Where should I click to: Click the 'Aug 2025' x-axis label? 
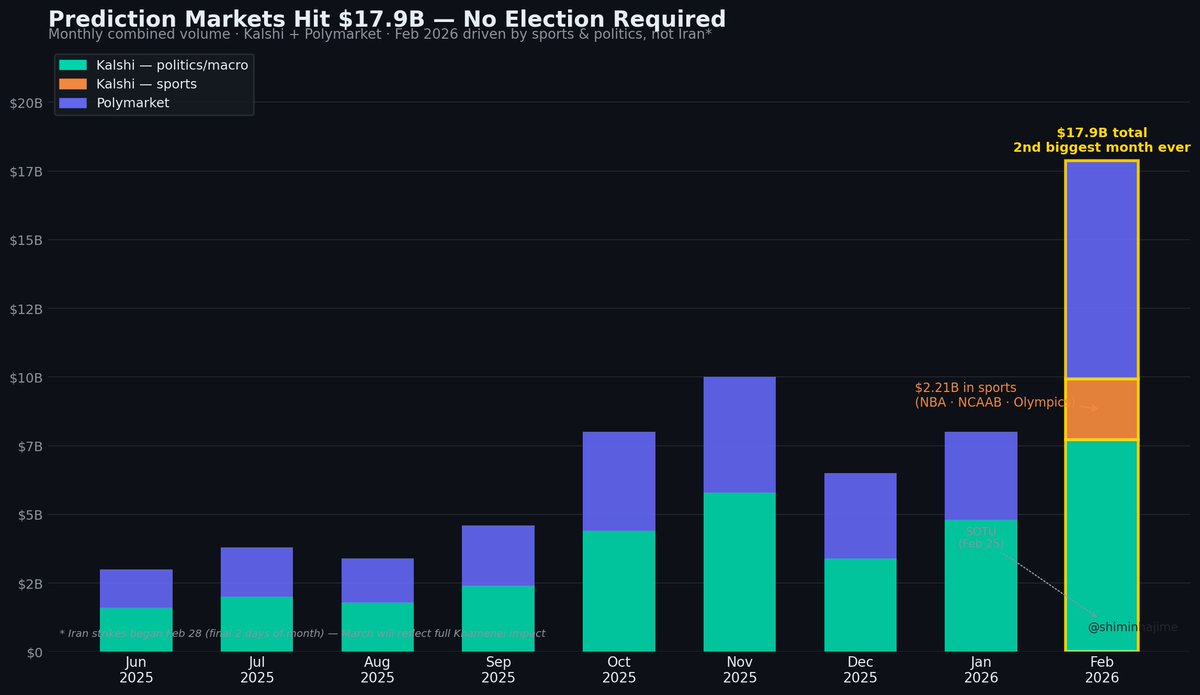377,670
